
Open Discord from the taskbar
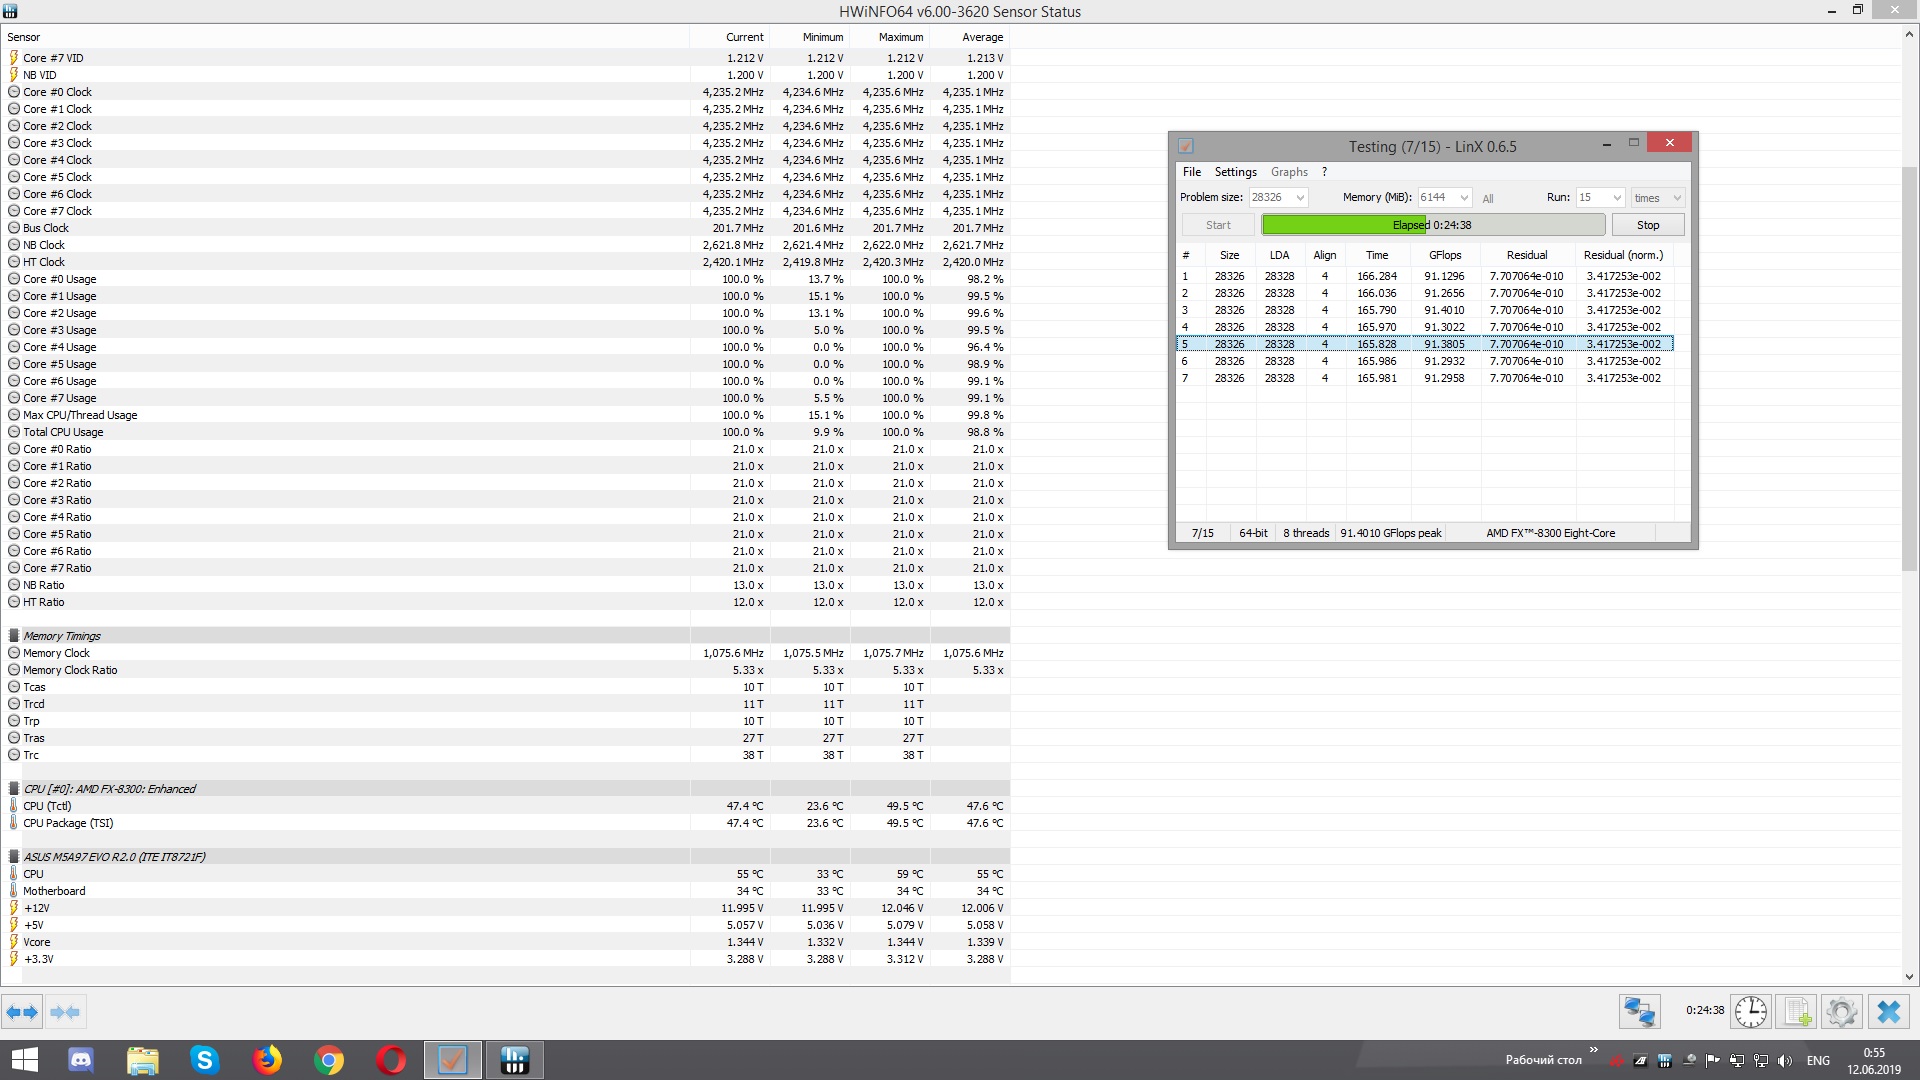click(x=80, y=1060)
